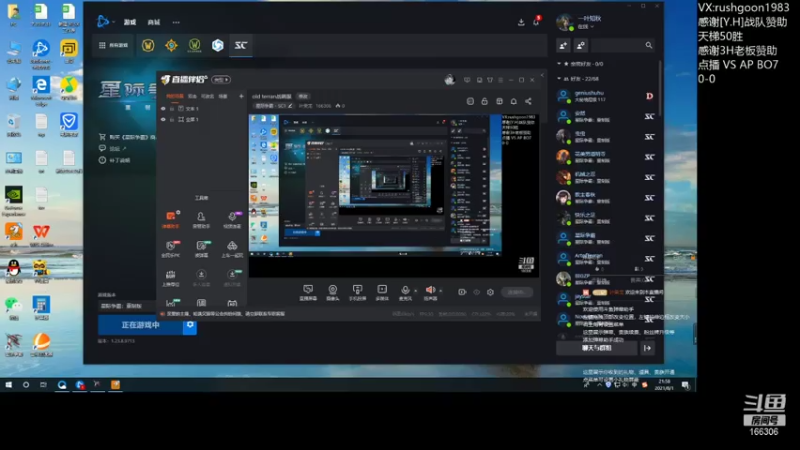Select friend geniushuhu in friends list
The height and width of the screenshot is (450, 800).
[x=606, y=96]
